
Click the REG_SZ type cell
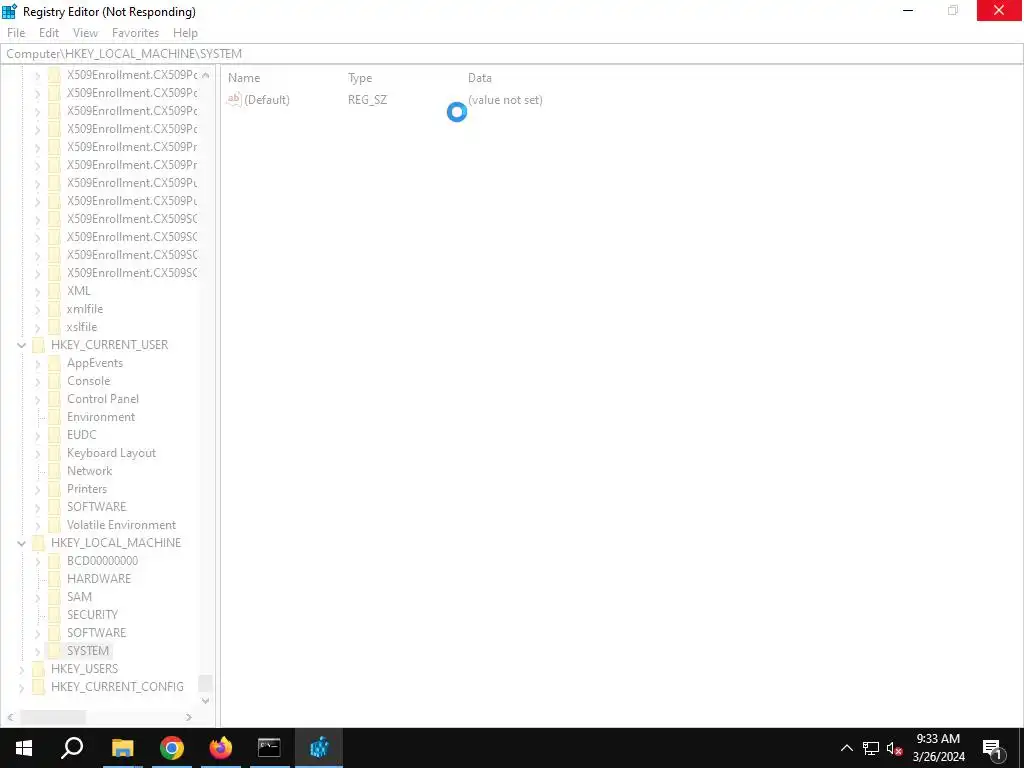click(368, 100)
